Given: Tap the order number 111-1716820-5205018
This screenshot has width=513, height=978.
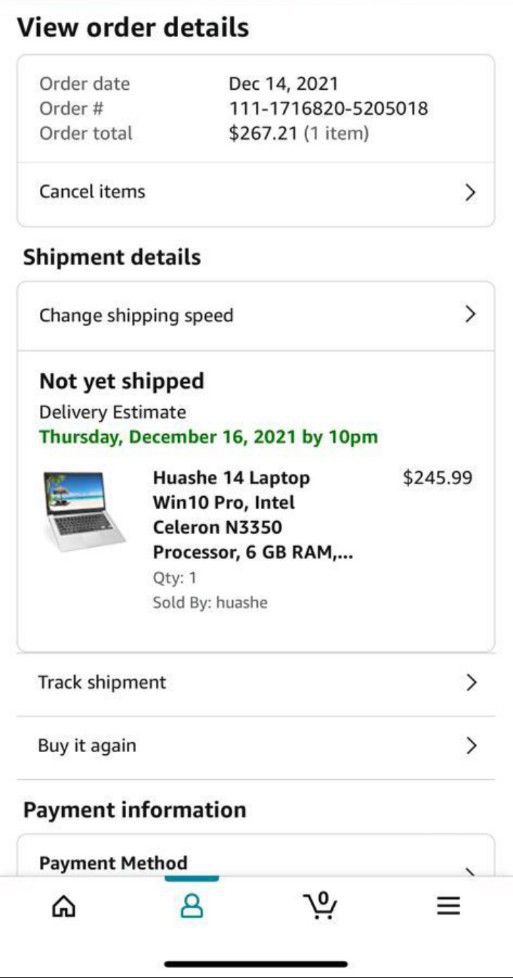Looking at the screenshot, I should 328,109.
